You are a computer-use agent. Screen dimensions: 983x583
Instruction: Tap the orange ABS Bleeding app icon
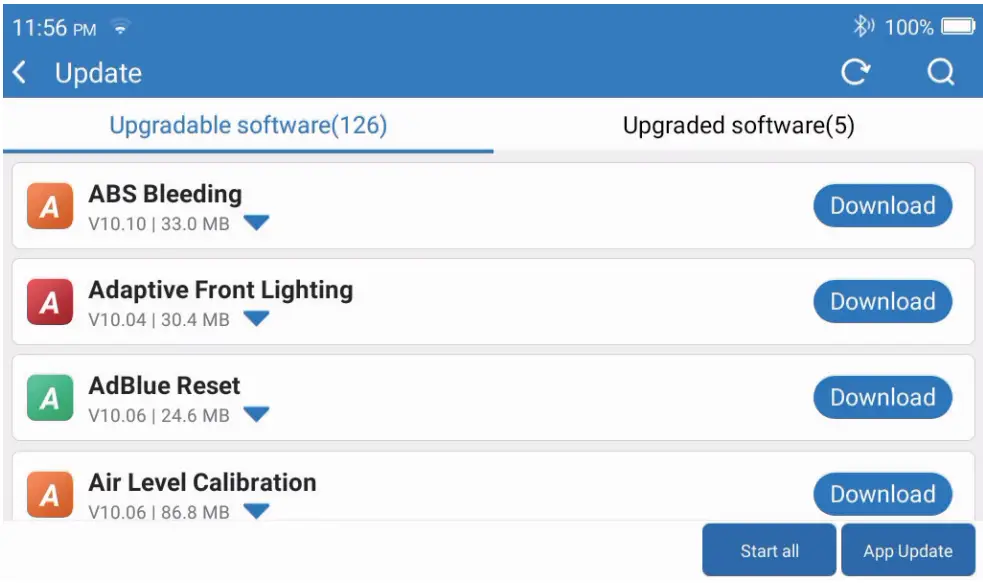point(50,206)
